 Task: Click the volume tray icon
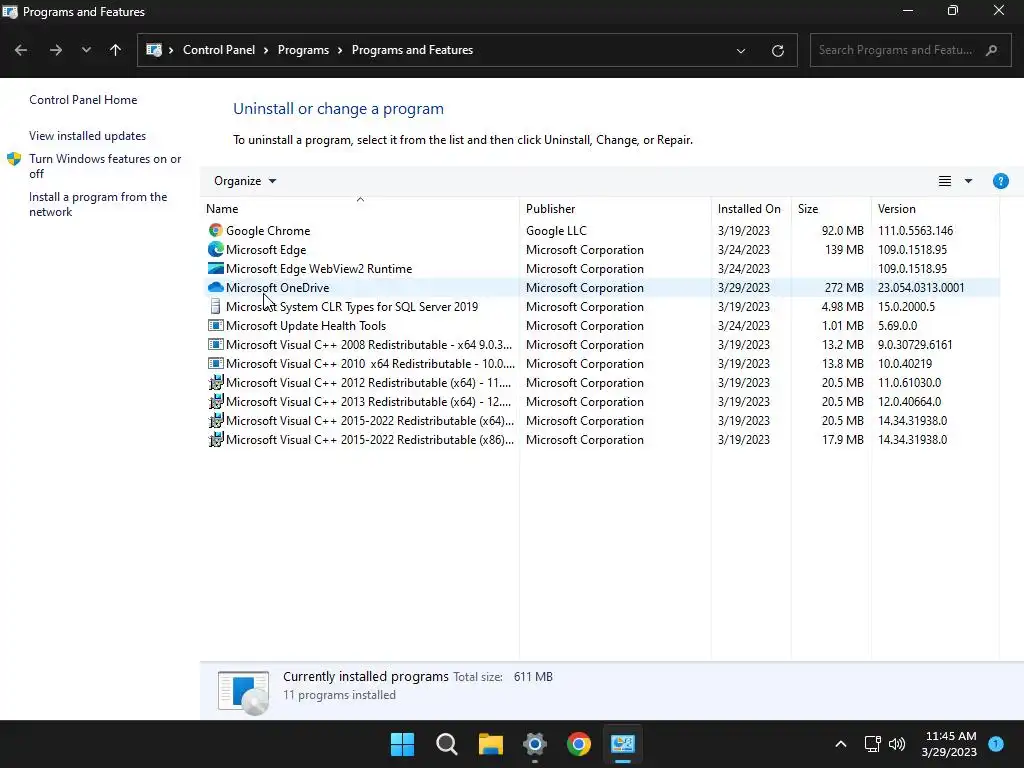897,744
